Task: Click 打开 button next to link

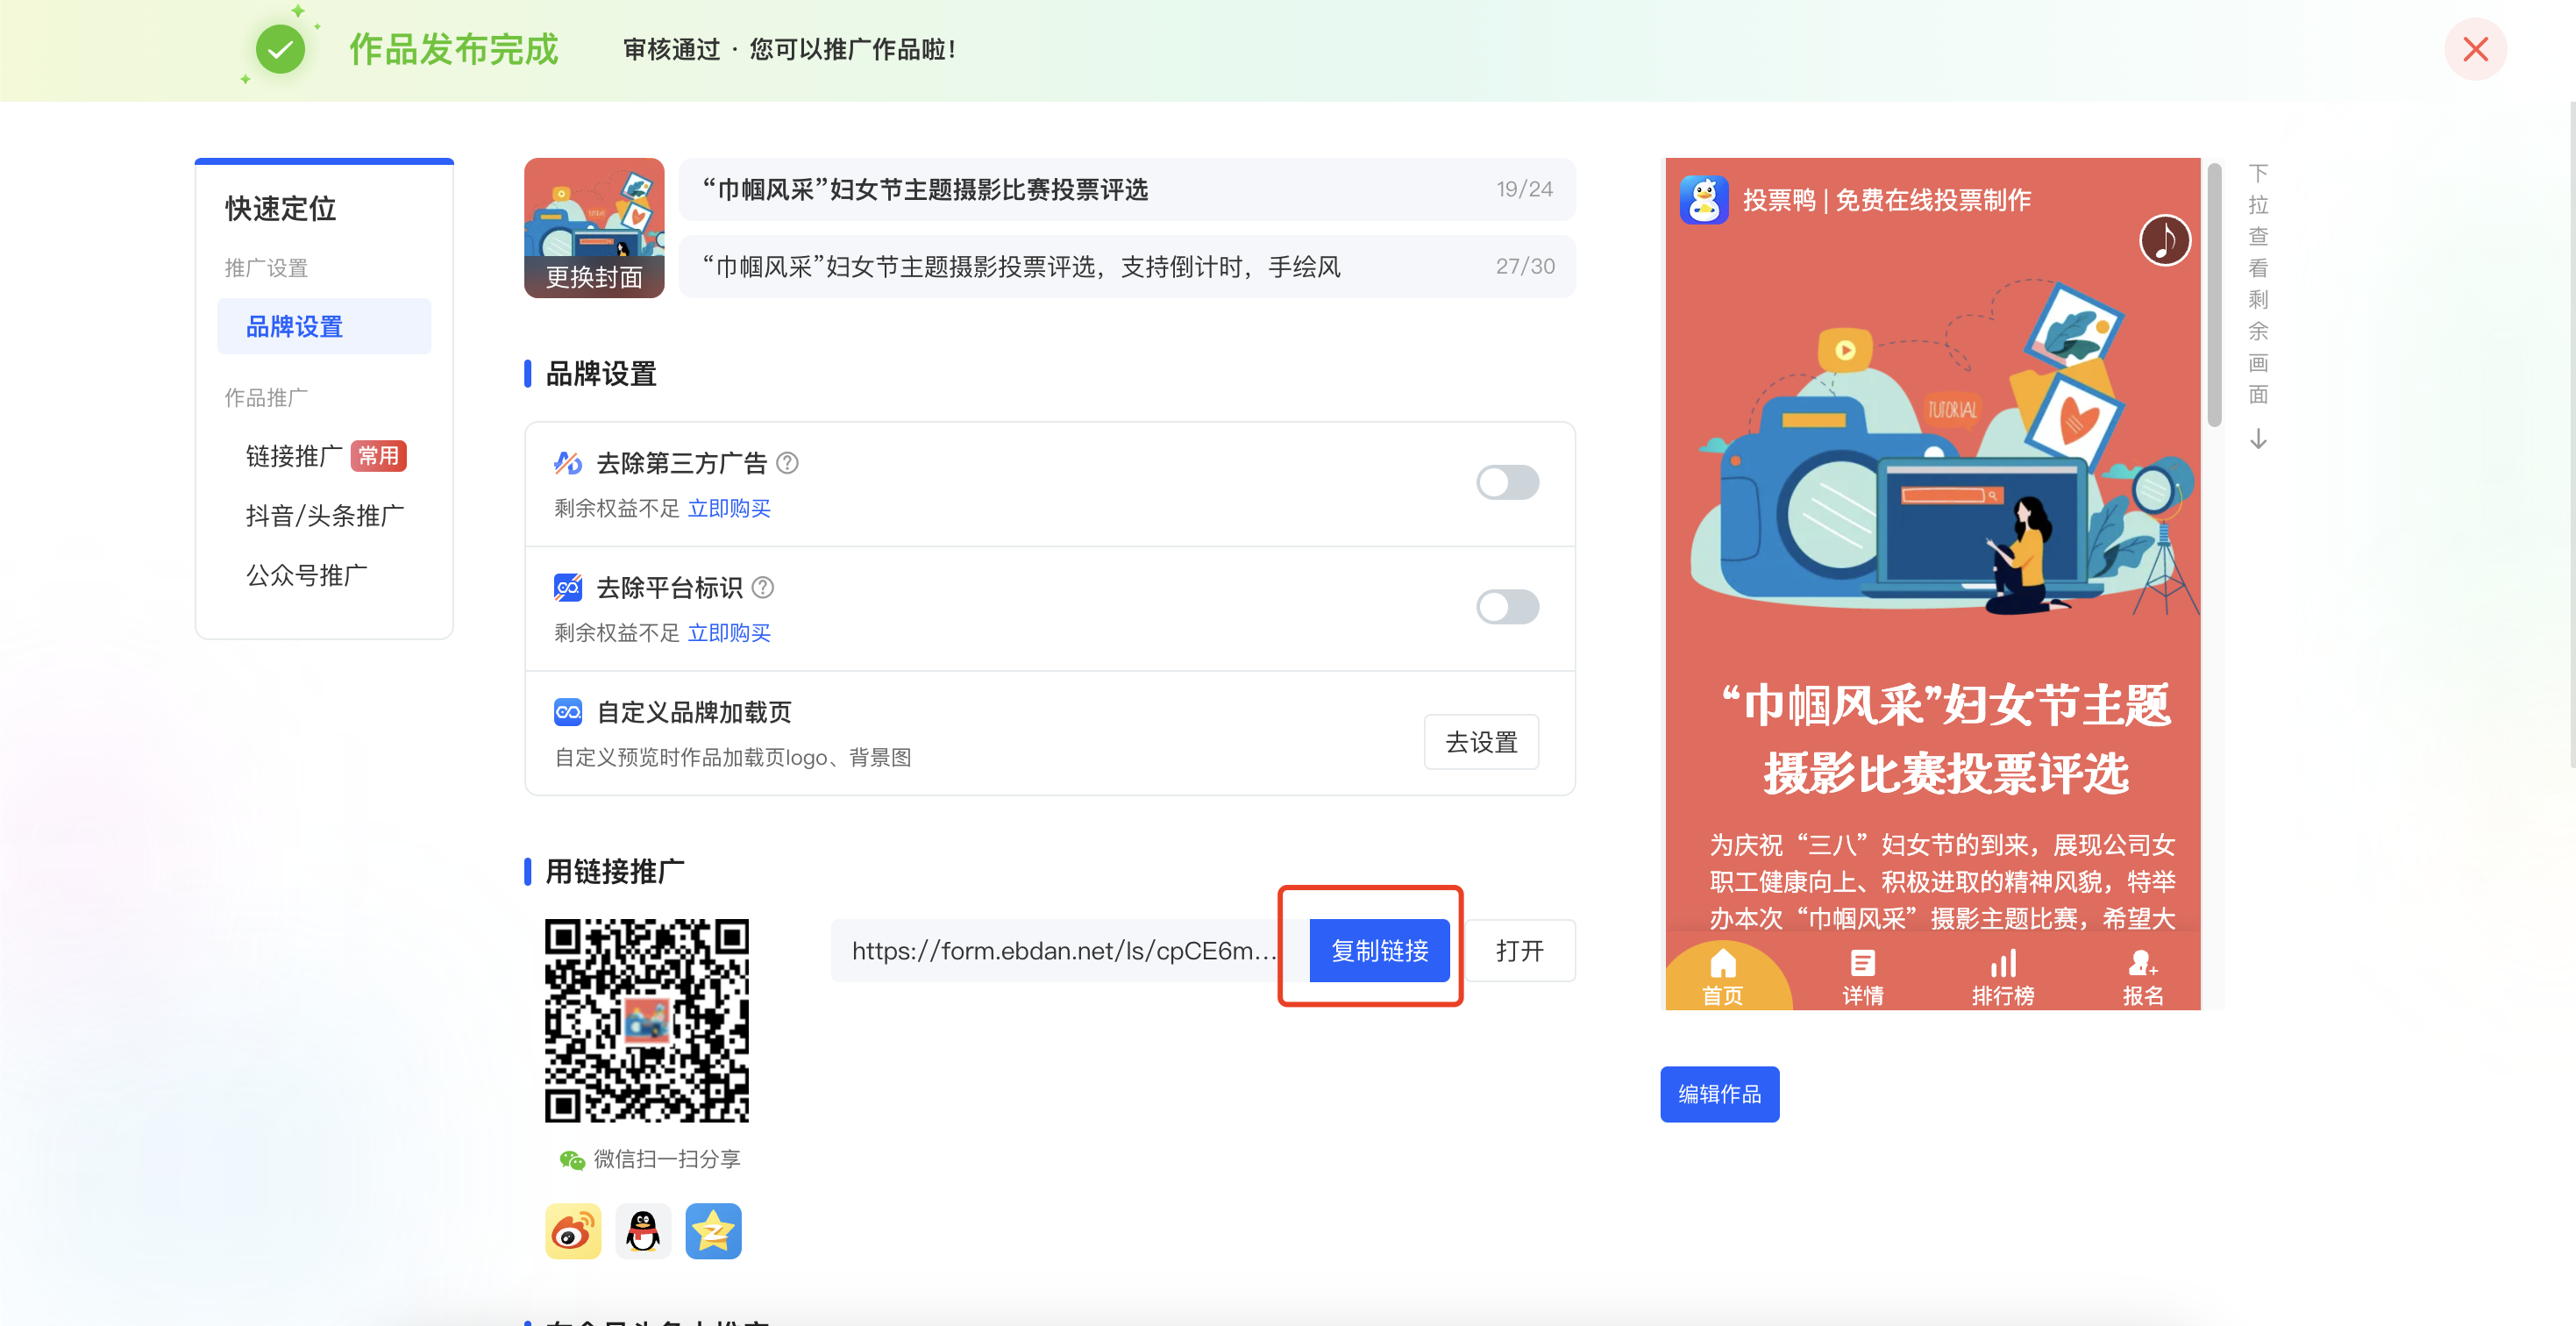Action: (1519, 951)
